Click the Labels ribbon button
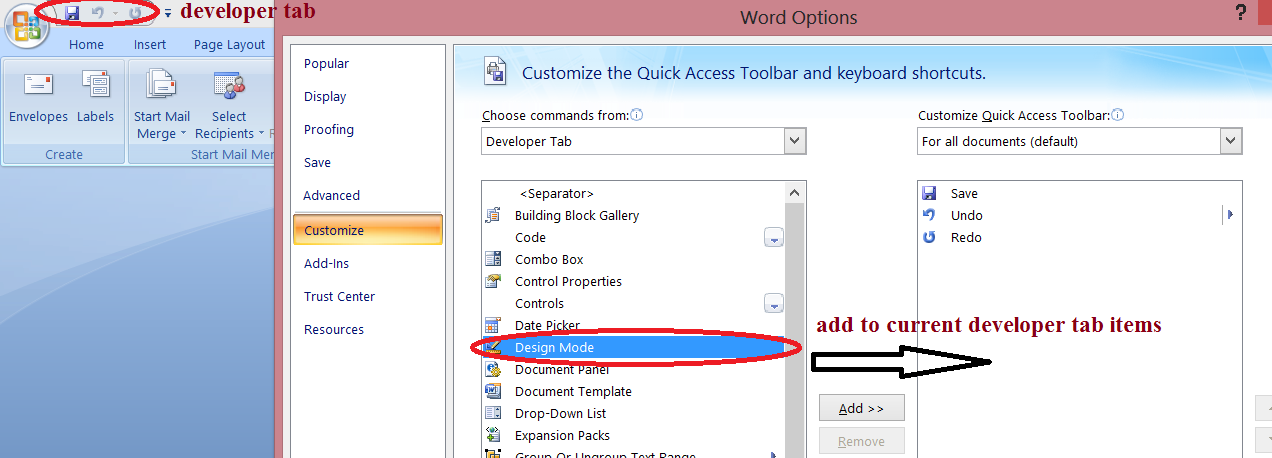Image resolution: width=1272 pixels, height=458 pixels. tap(96, 98)
